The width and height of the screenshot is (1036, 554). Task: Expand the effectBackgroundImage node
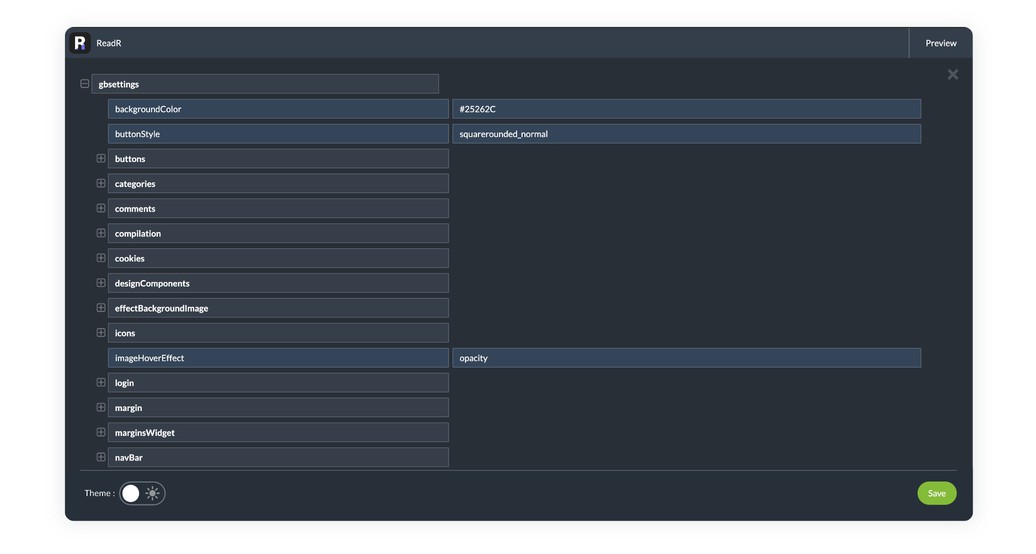point(101,308)
